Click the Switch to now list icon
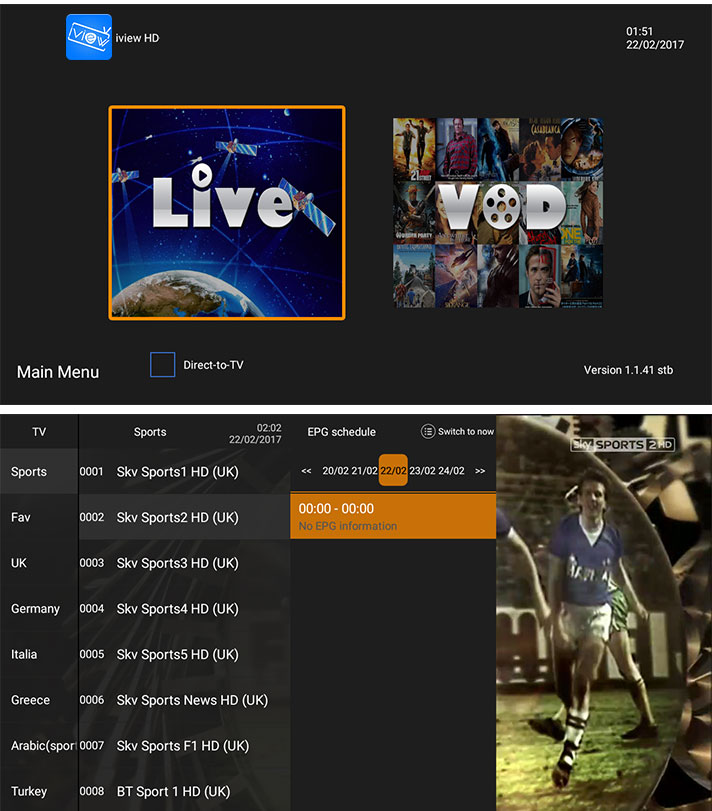Screen dimensions: 712x811 coord(428,431)
